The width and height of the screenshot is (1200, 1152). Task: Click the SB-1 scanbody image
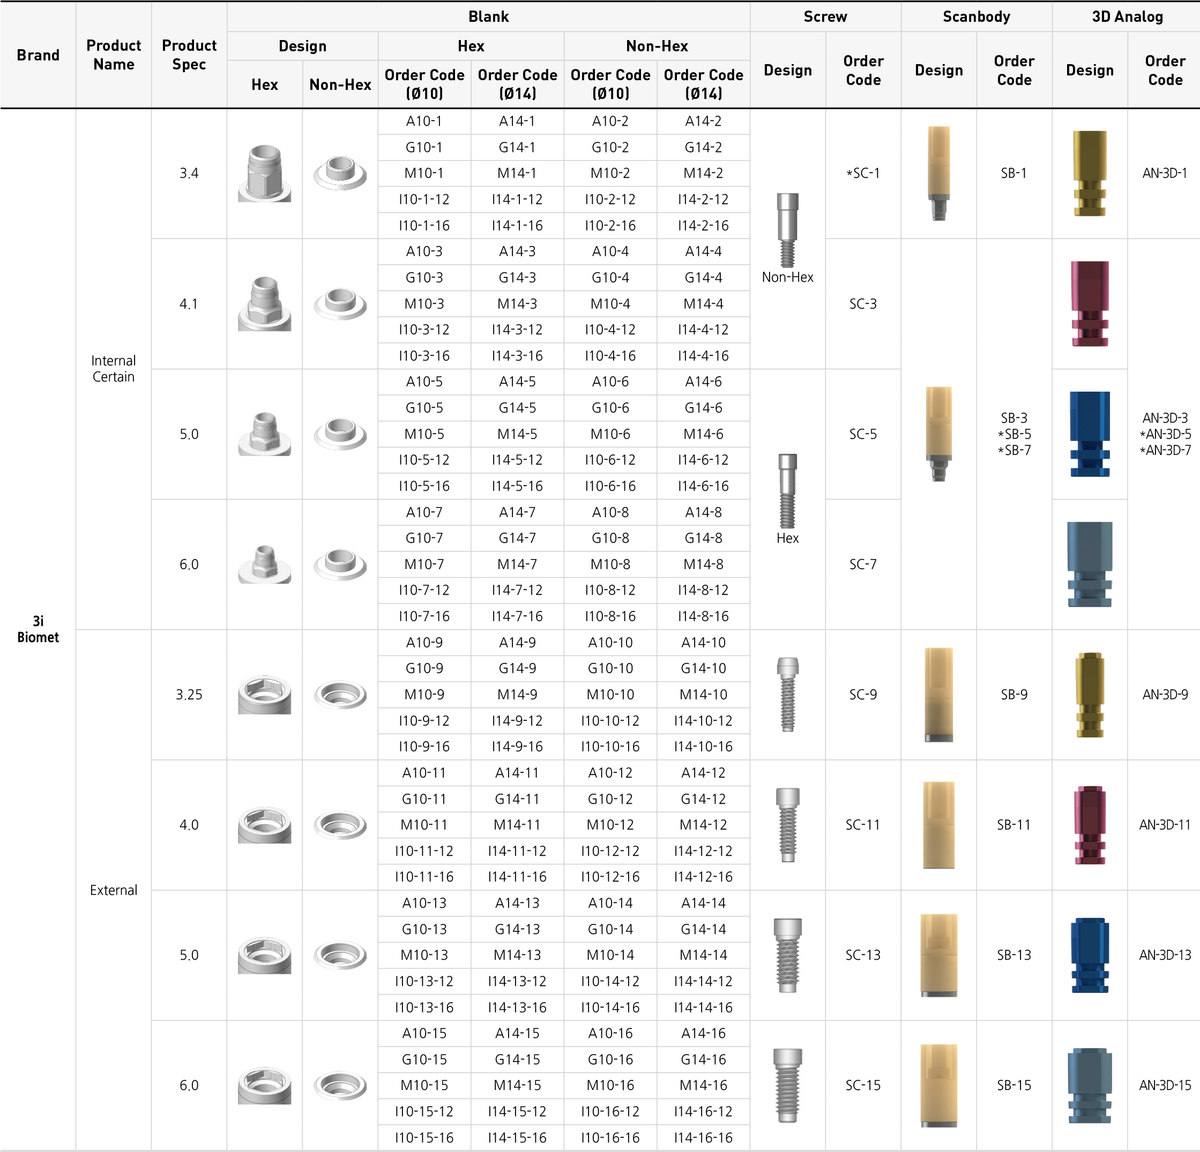coord(938,174)
